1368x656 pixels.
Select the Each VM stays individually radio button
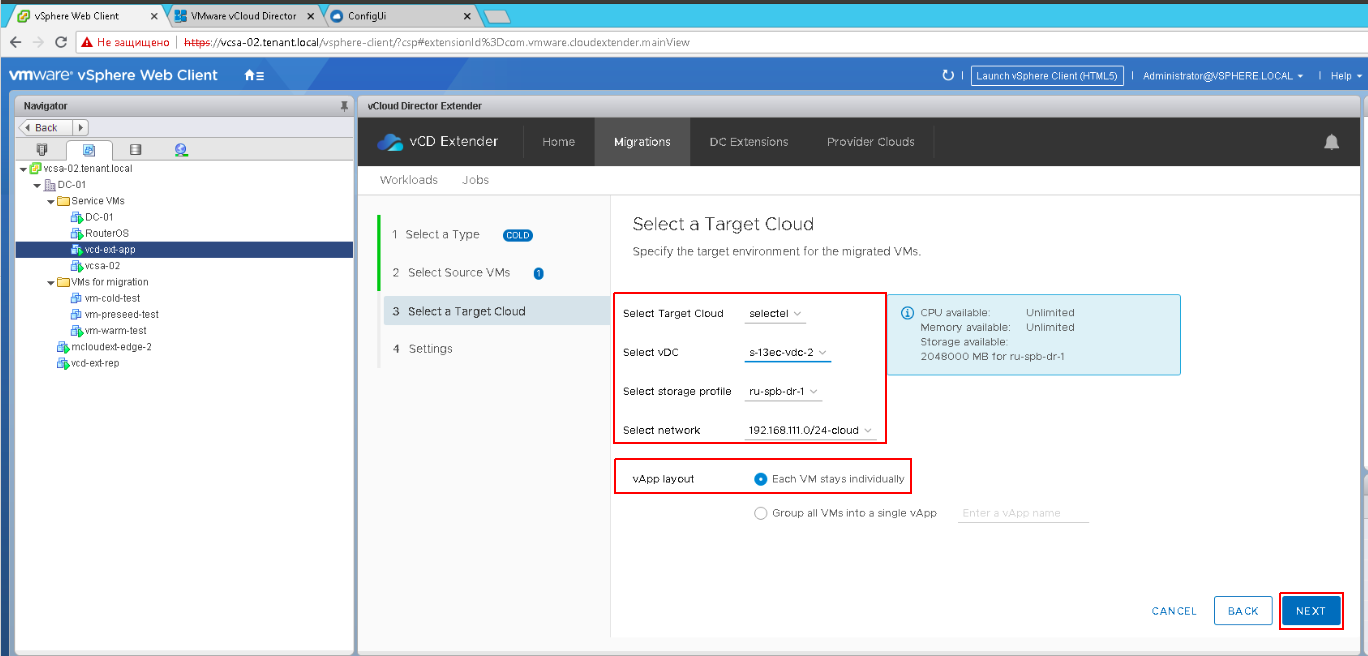[760, 477]
